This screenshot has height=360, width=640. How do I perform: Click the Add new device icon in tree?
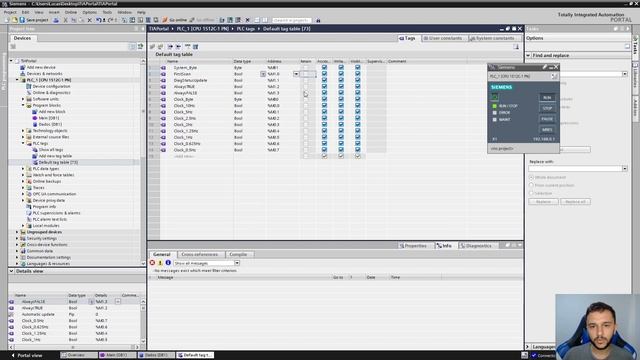pos(23,67)
